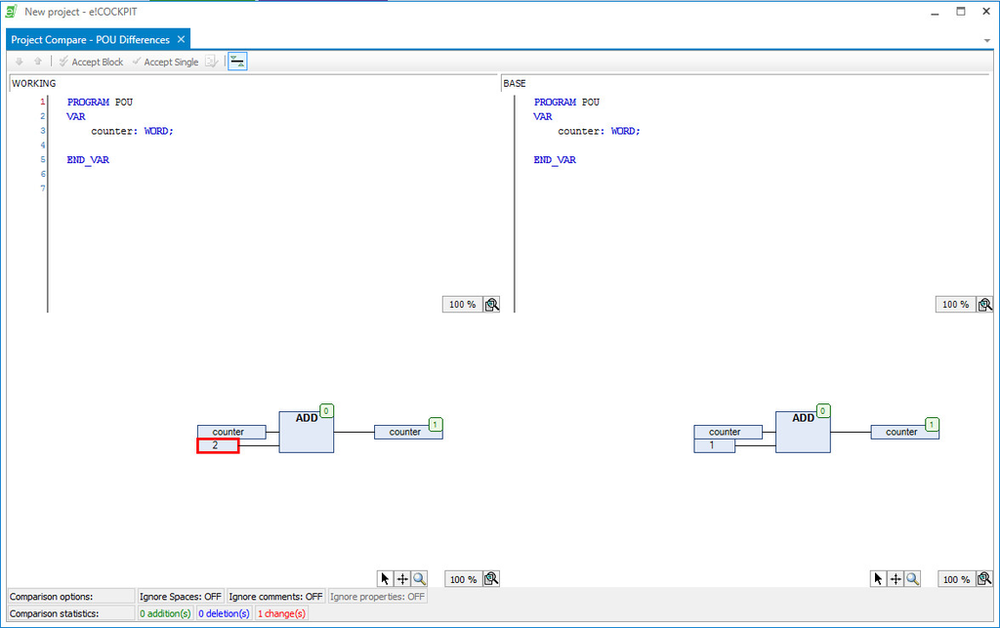Select the ADD block in BASE diagram
The height and width of the screenshot is (628, 1000).
pos(803,432)
